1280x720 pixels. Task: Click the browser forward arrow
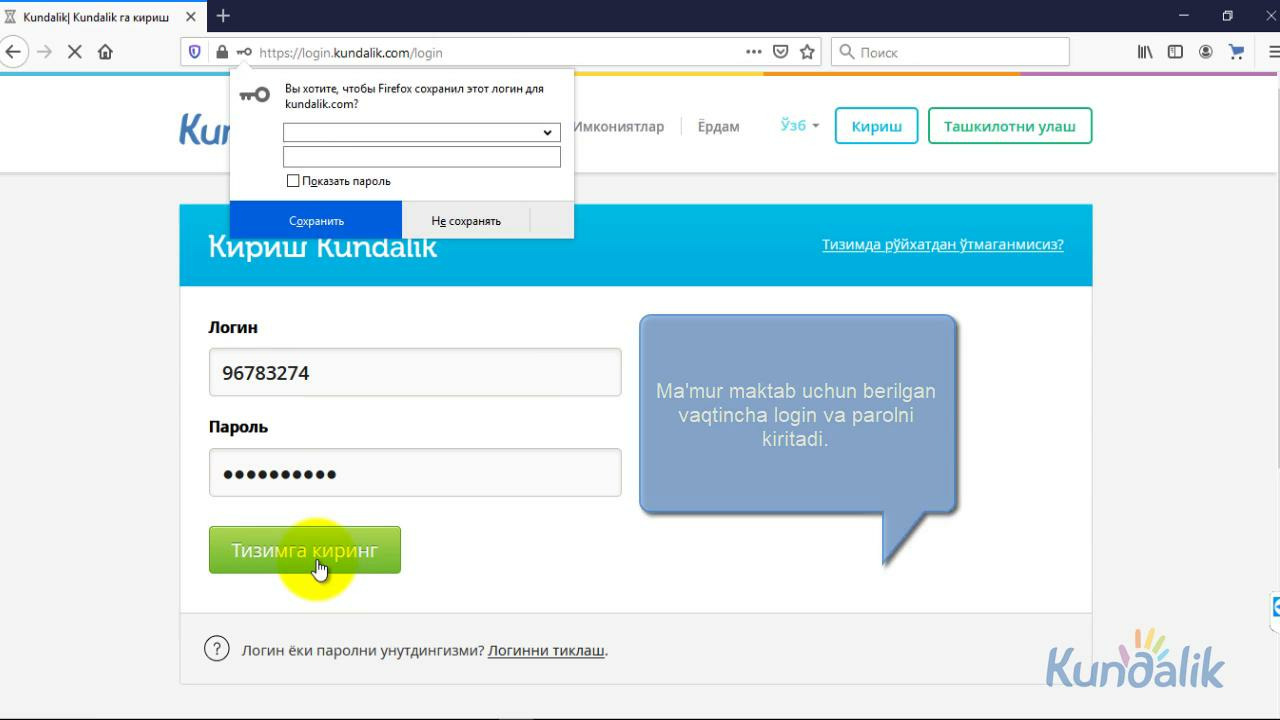[x=44, y=52]
